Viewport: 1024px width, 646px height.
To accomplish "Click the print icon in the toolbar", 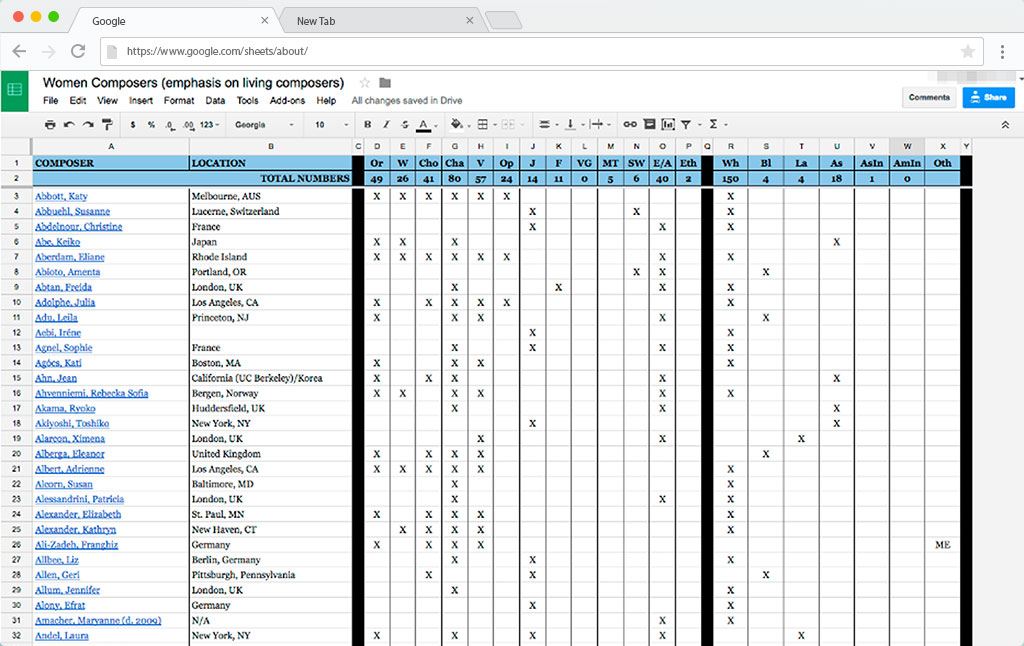I will point(50,124).
